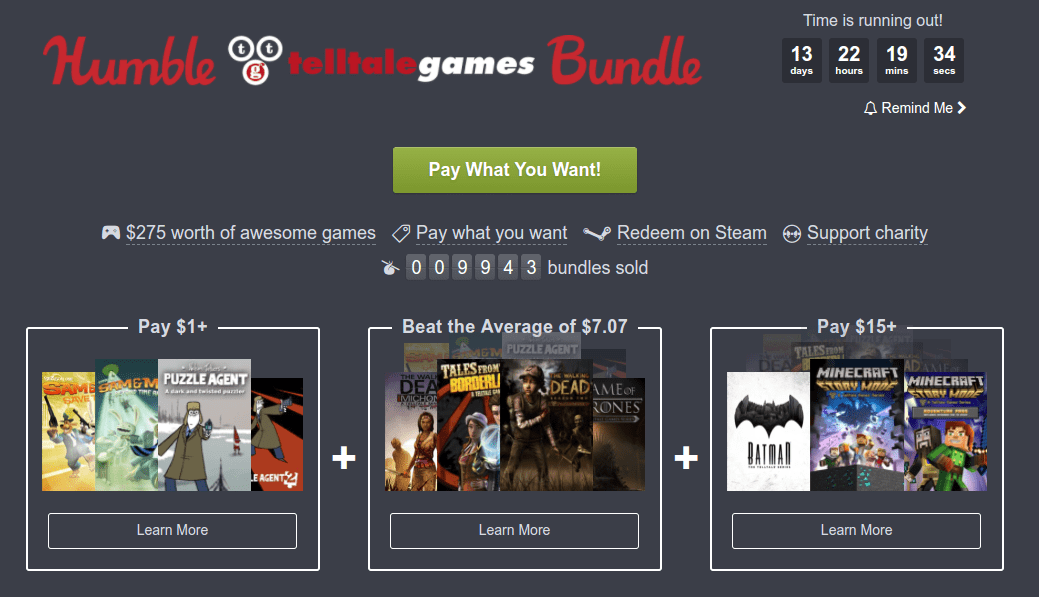The width and height of the screenshot is (1039, 597).
Task: Select the Tales from the Borderlands cover
Action: (468, 425)
